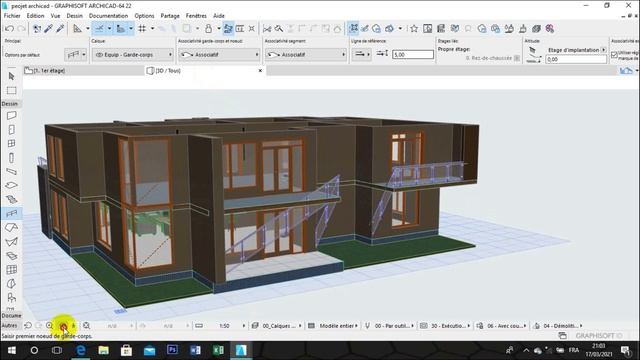The image size is (640, 360).
Task: Select the active Railing tool
Action: (11, 213)
